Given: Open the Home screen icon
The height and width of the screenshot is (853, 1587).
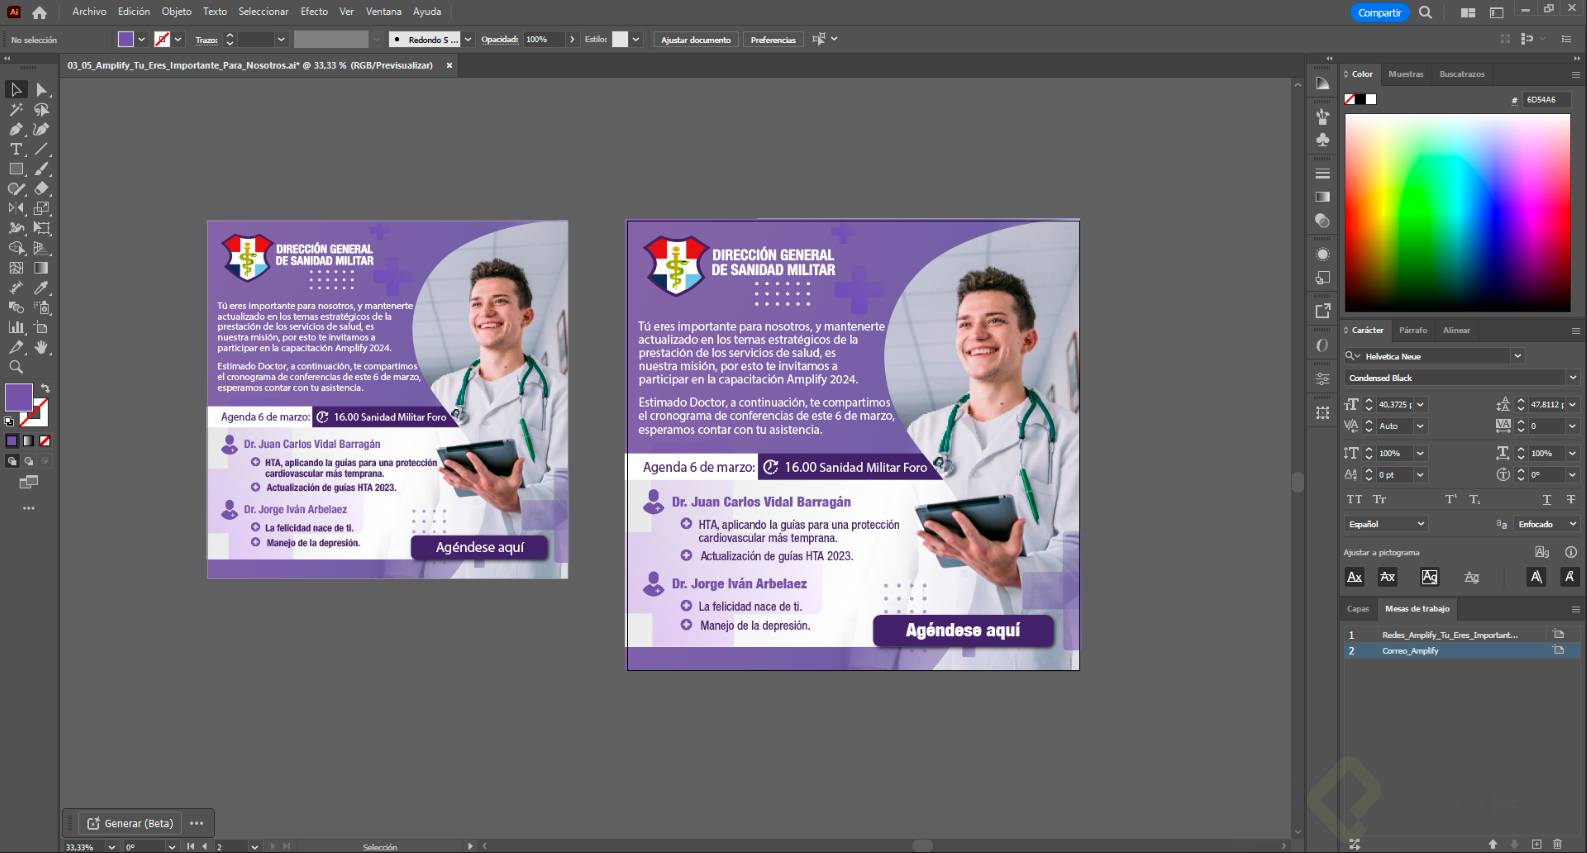Looking at the screenshot, I should (x=39, y=12).
